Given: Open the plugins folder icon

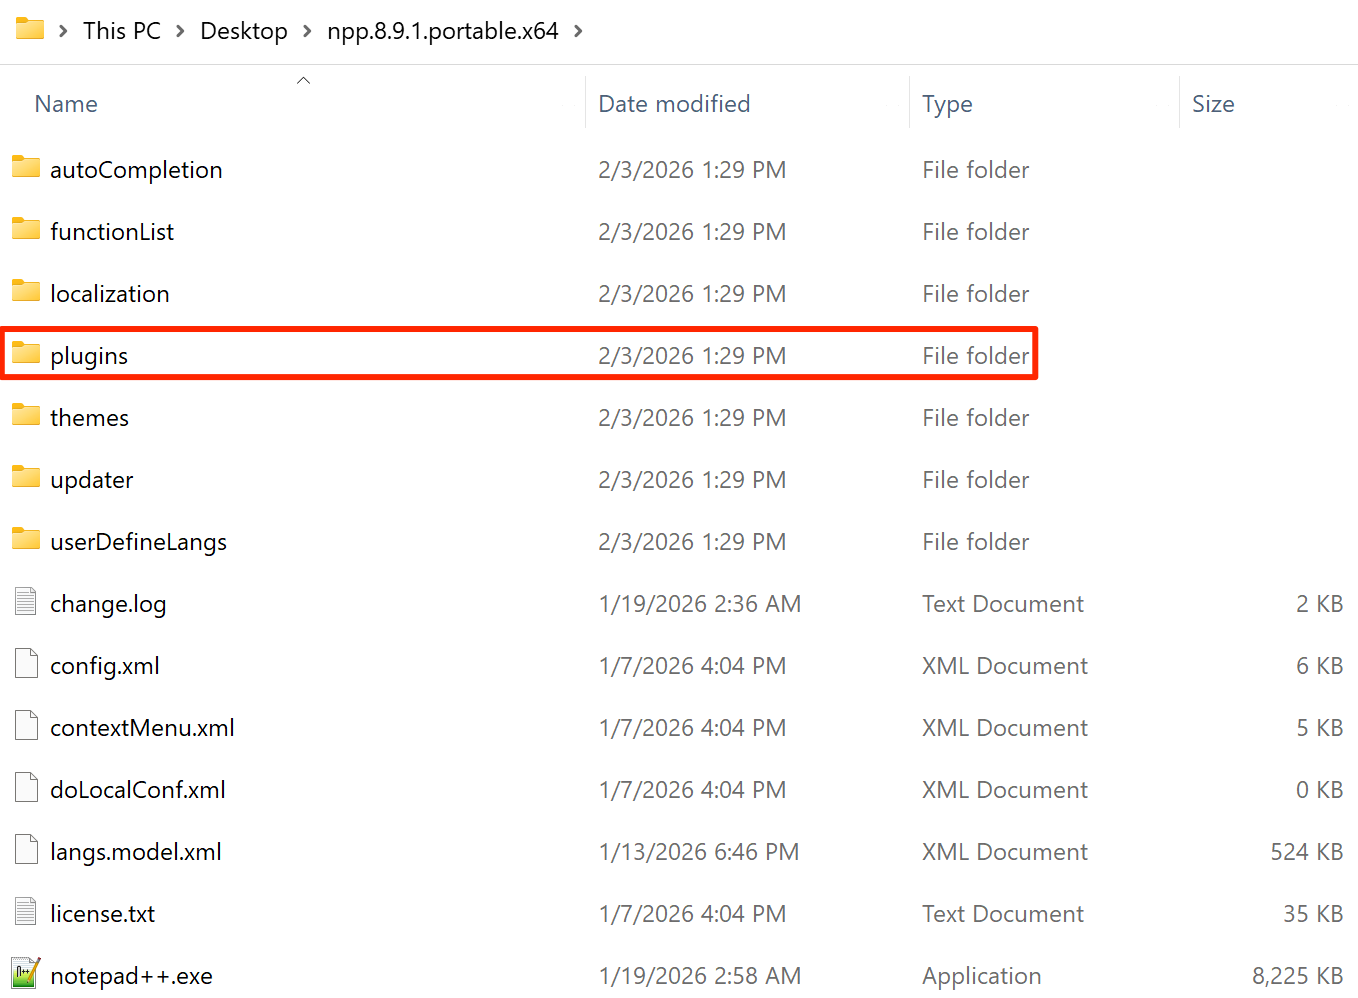Looking at the screenshot, I should tap(25, 353).
